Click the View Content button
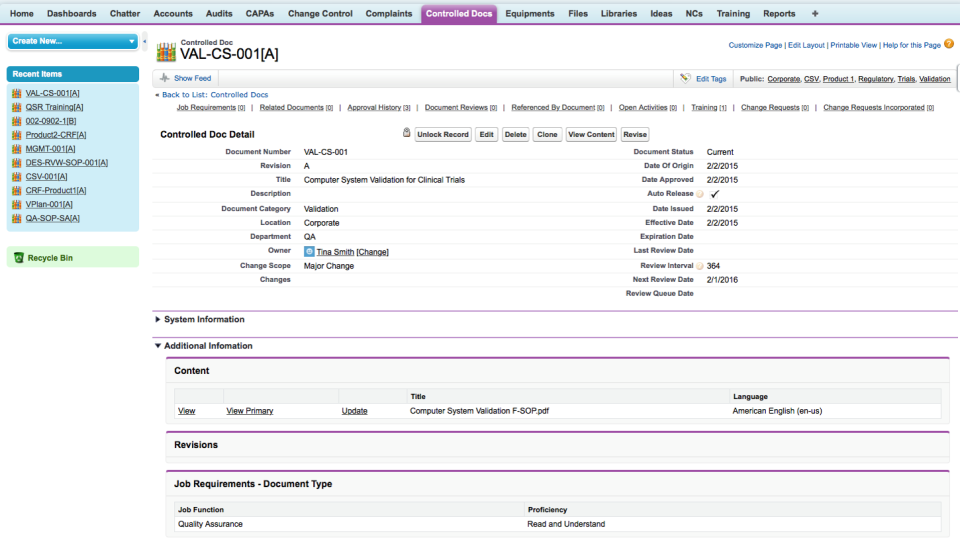This screenshot has width=960, height=546. [x=591, y=134]
